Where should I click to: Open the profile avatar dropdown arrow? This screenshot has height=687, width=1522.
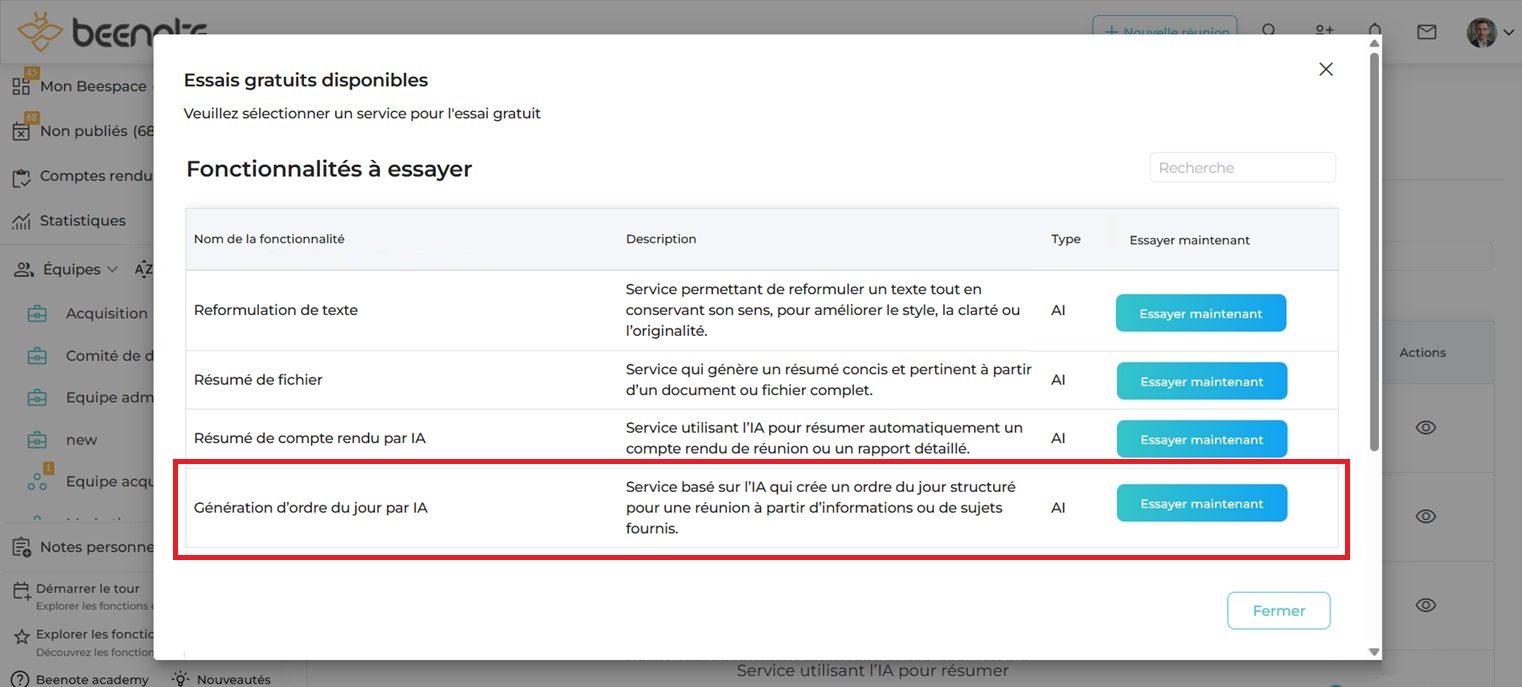click(x=1508, y=33)
